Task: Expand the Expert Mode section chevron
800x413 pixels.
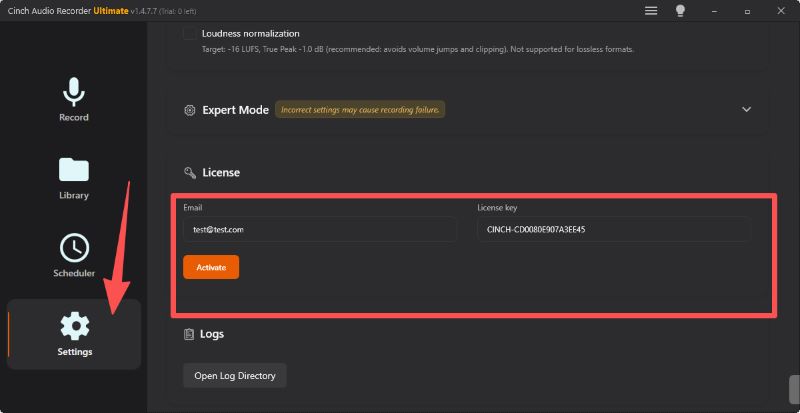Action: click(746, 109)
